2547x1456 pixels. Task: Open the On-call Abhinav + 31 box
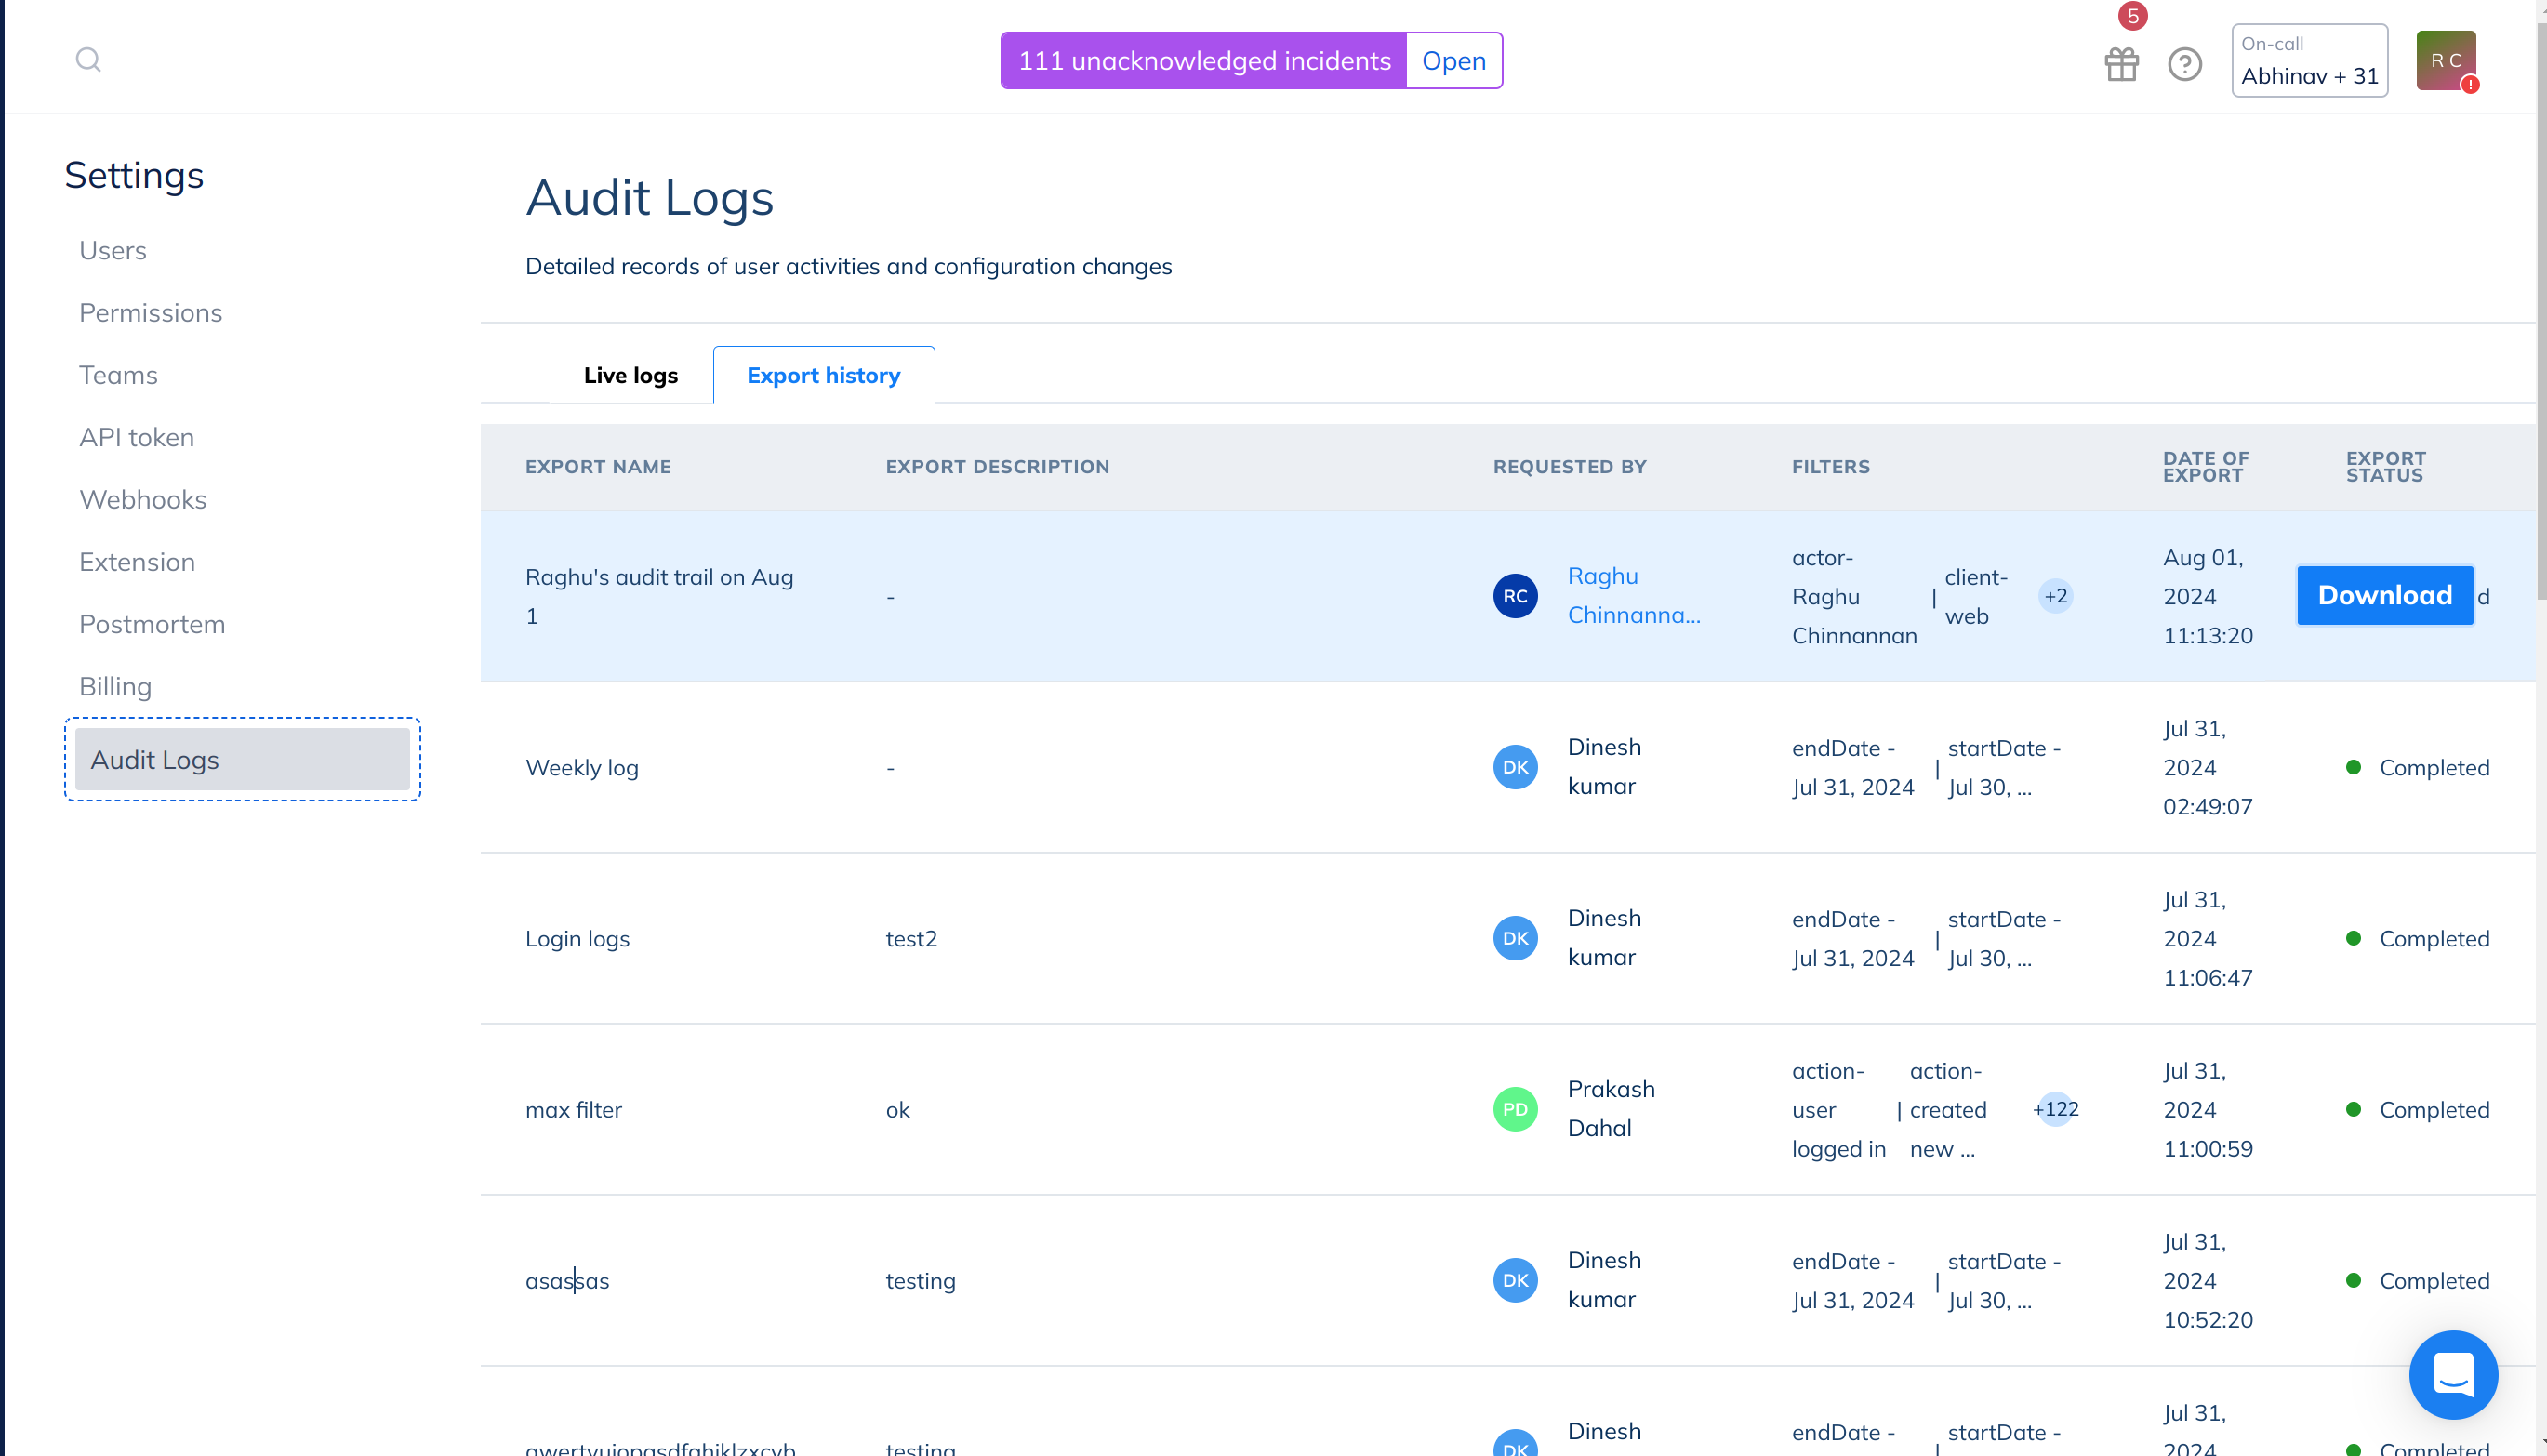(2309, 61)
